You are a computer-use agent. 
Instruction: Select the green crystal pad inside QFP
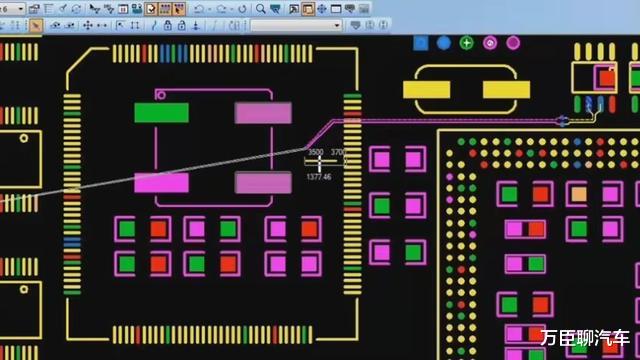pos(162,113)
